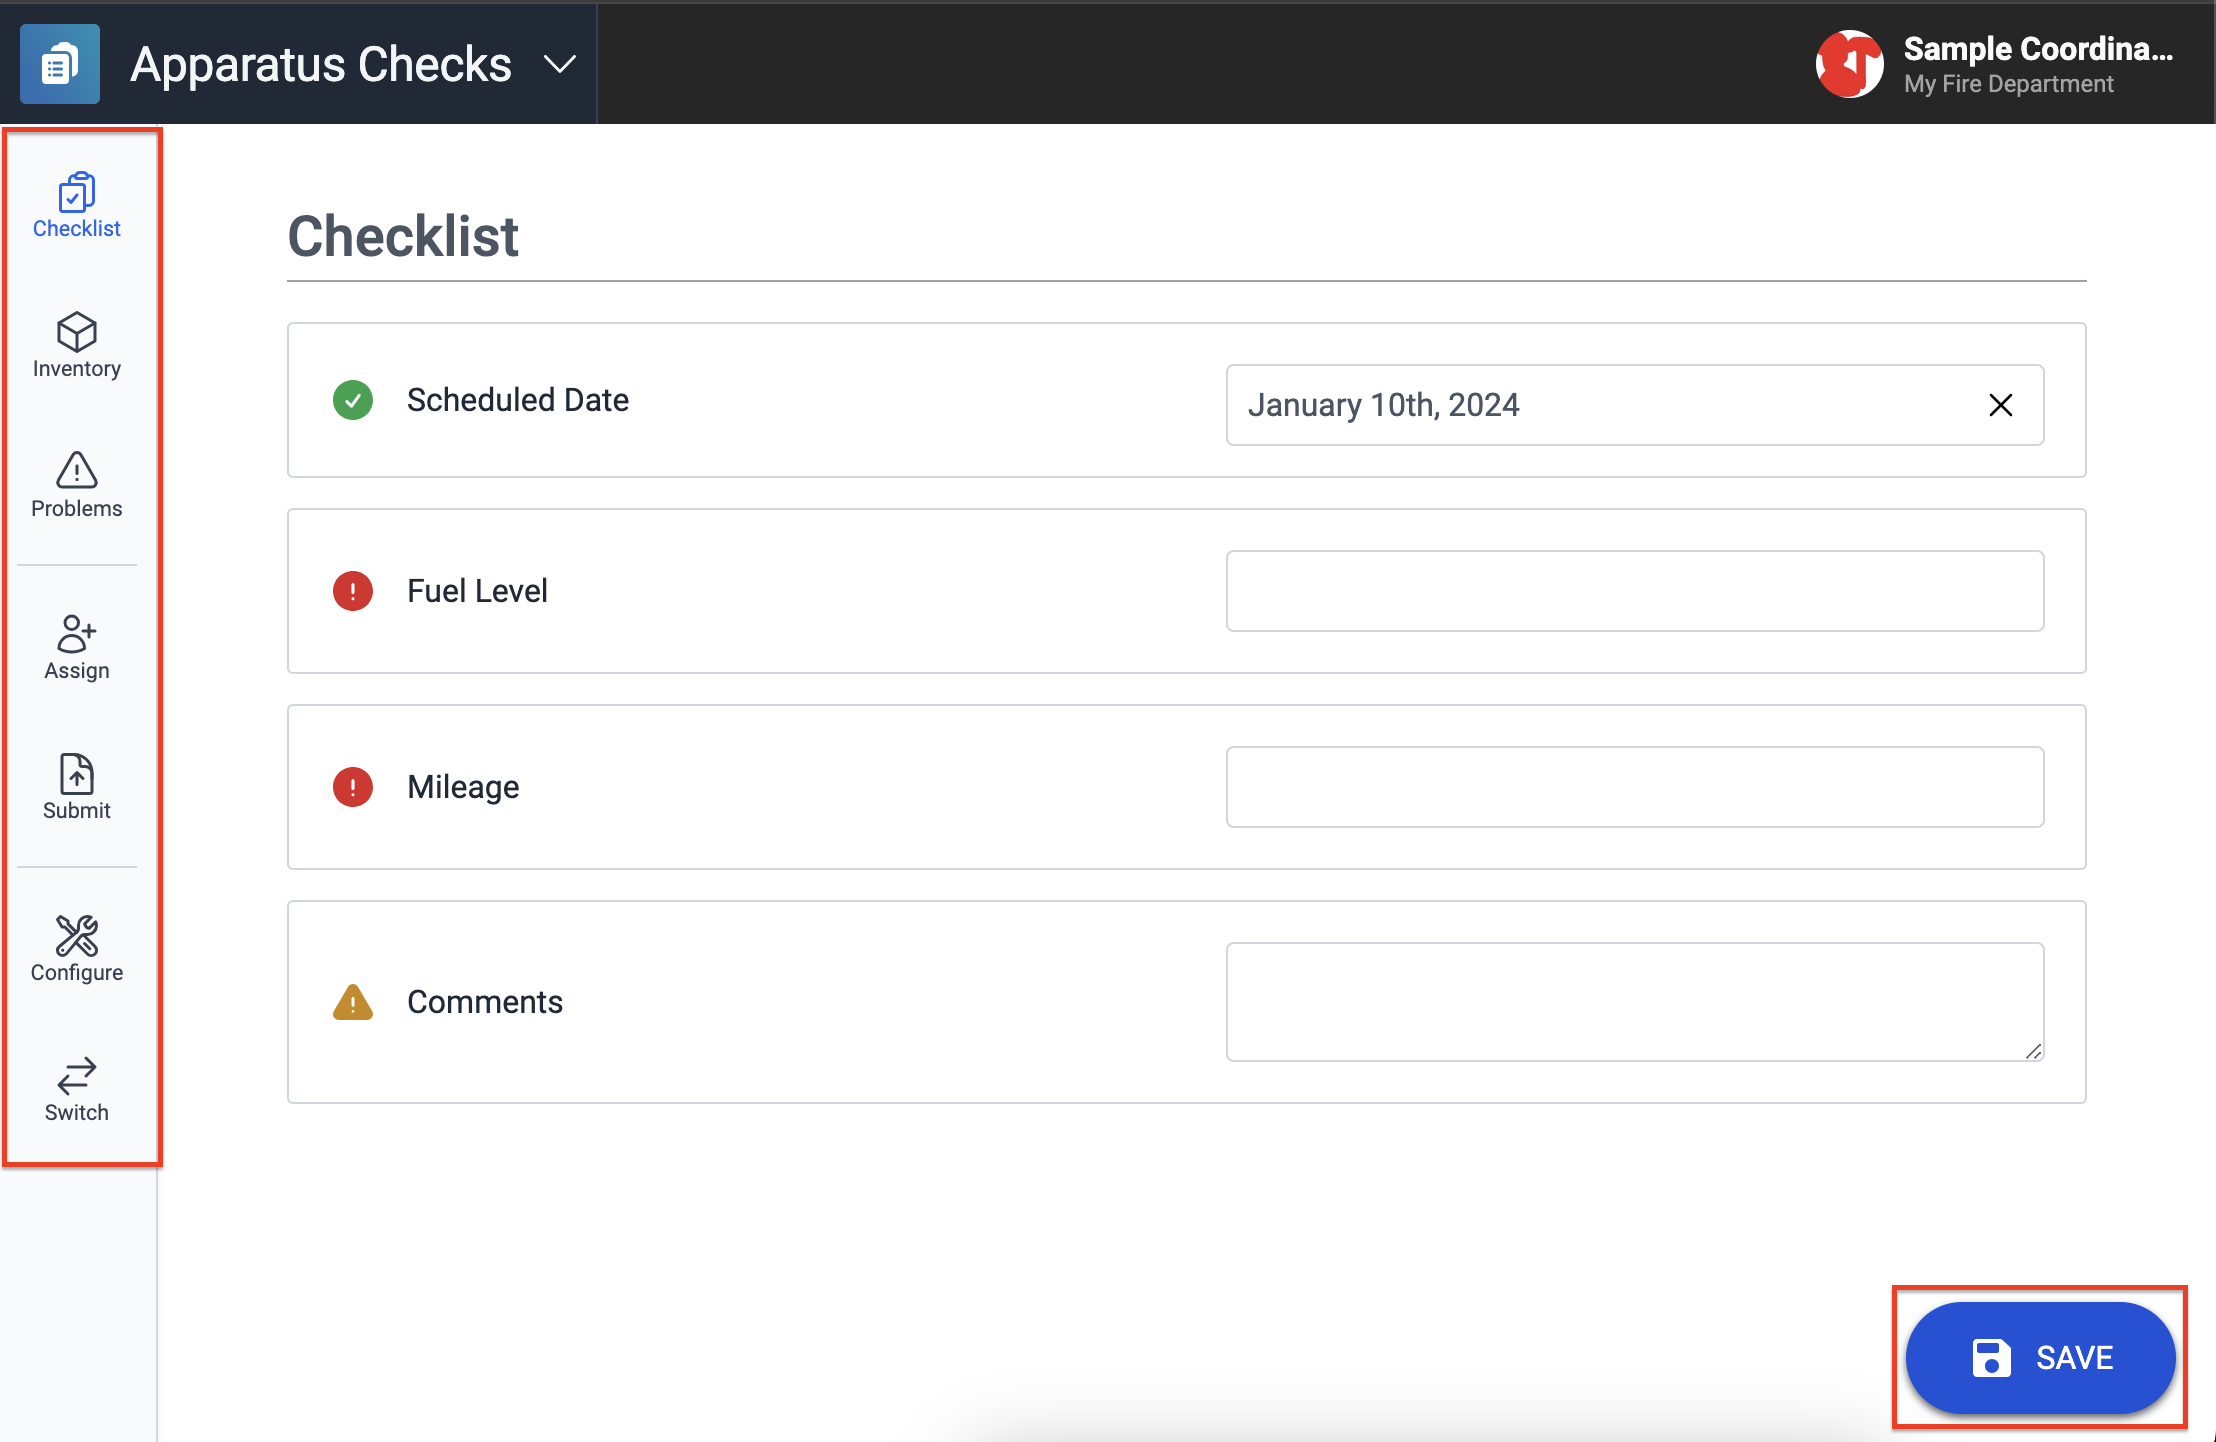Click the Switch arrows icon
2216x1442 pixels.
76,1076
